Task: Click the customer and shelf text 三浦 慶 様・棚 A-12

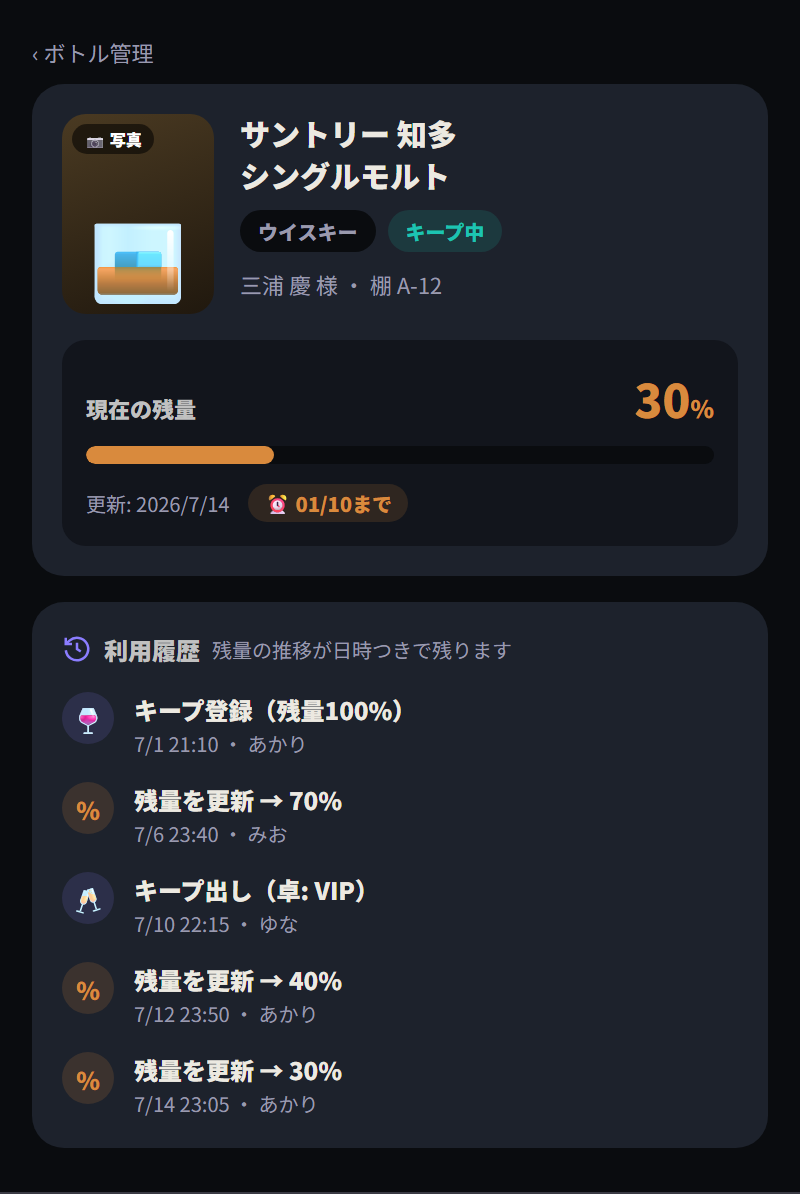Action: tap(341, 286)
